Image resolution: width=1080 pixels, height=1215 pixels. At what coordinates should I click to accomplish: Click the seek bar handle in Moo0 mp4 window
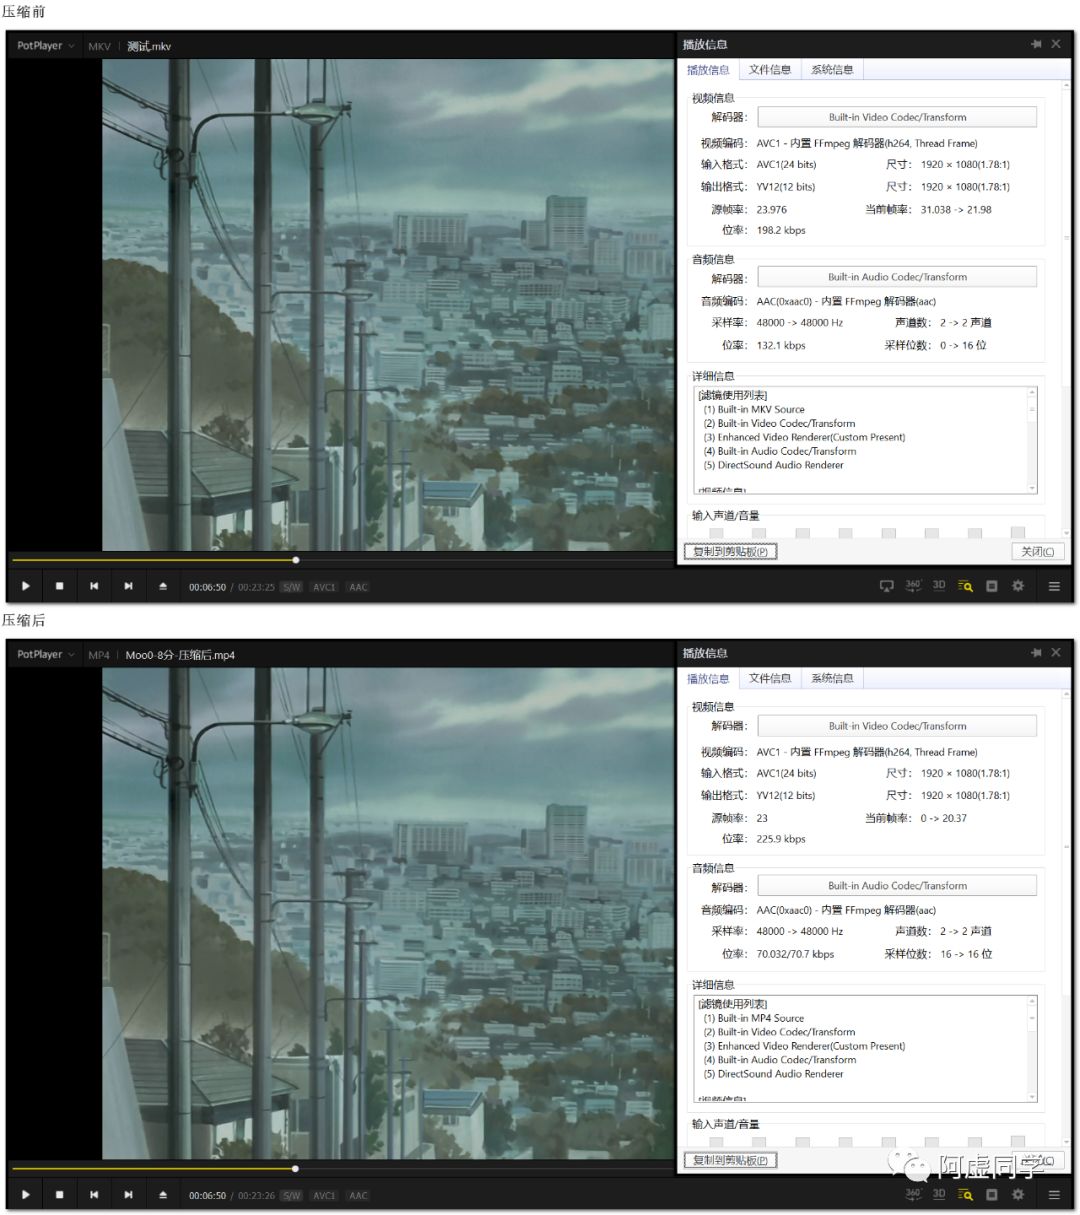[x=295, y=1168]
